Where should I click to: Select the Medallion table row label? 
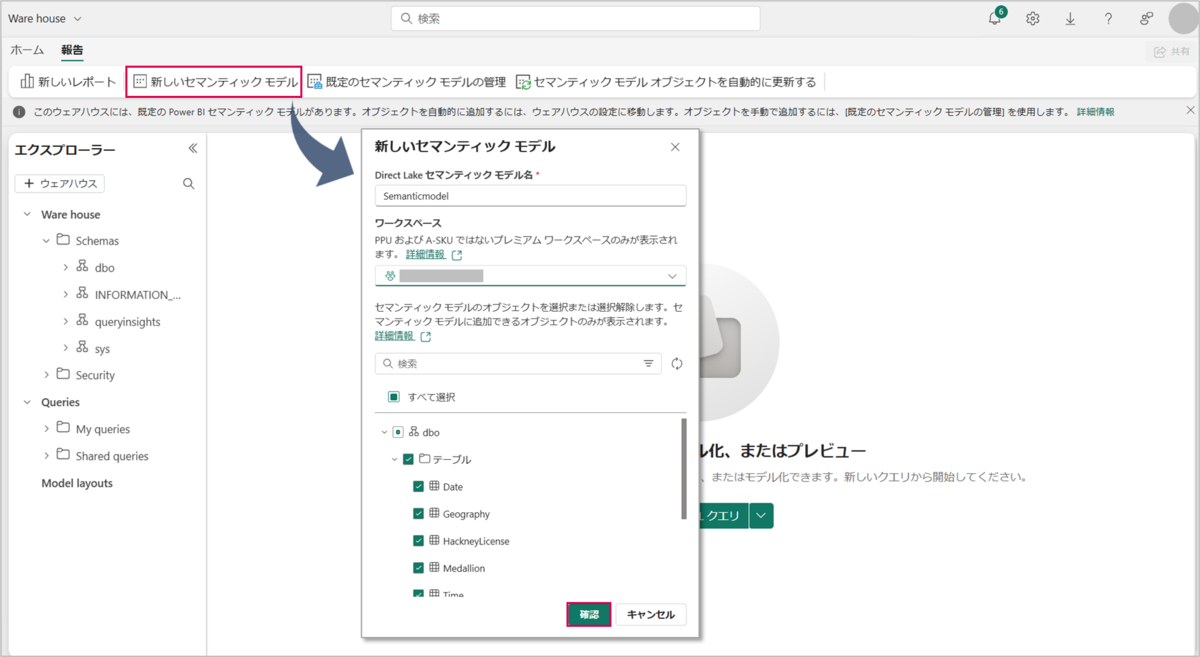(464, 567)
